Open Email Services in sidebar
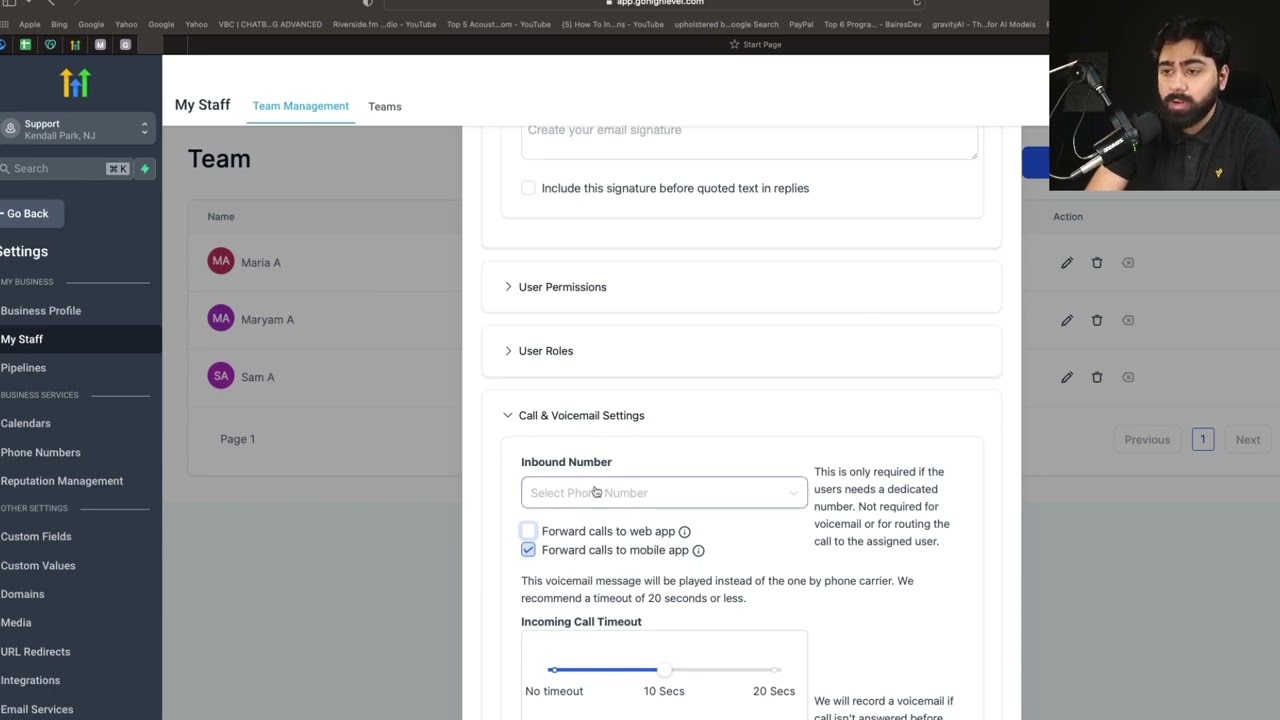Viewport: 1280px width, 720px height. (37, 710)
